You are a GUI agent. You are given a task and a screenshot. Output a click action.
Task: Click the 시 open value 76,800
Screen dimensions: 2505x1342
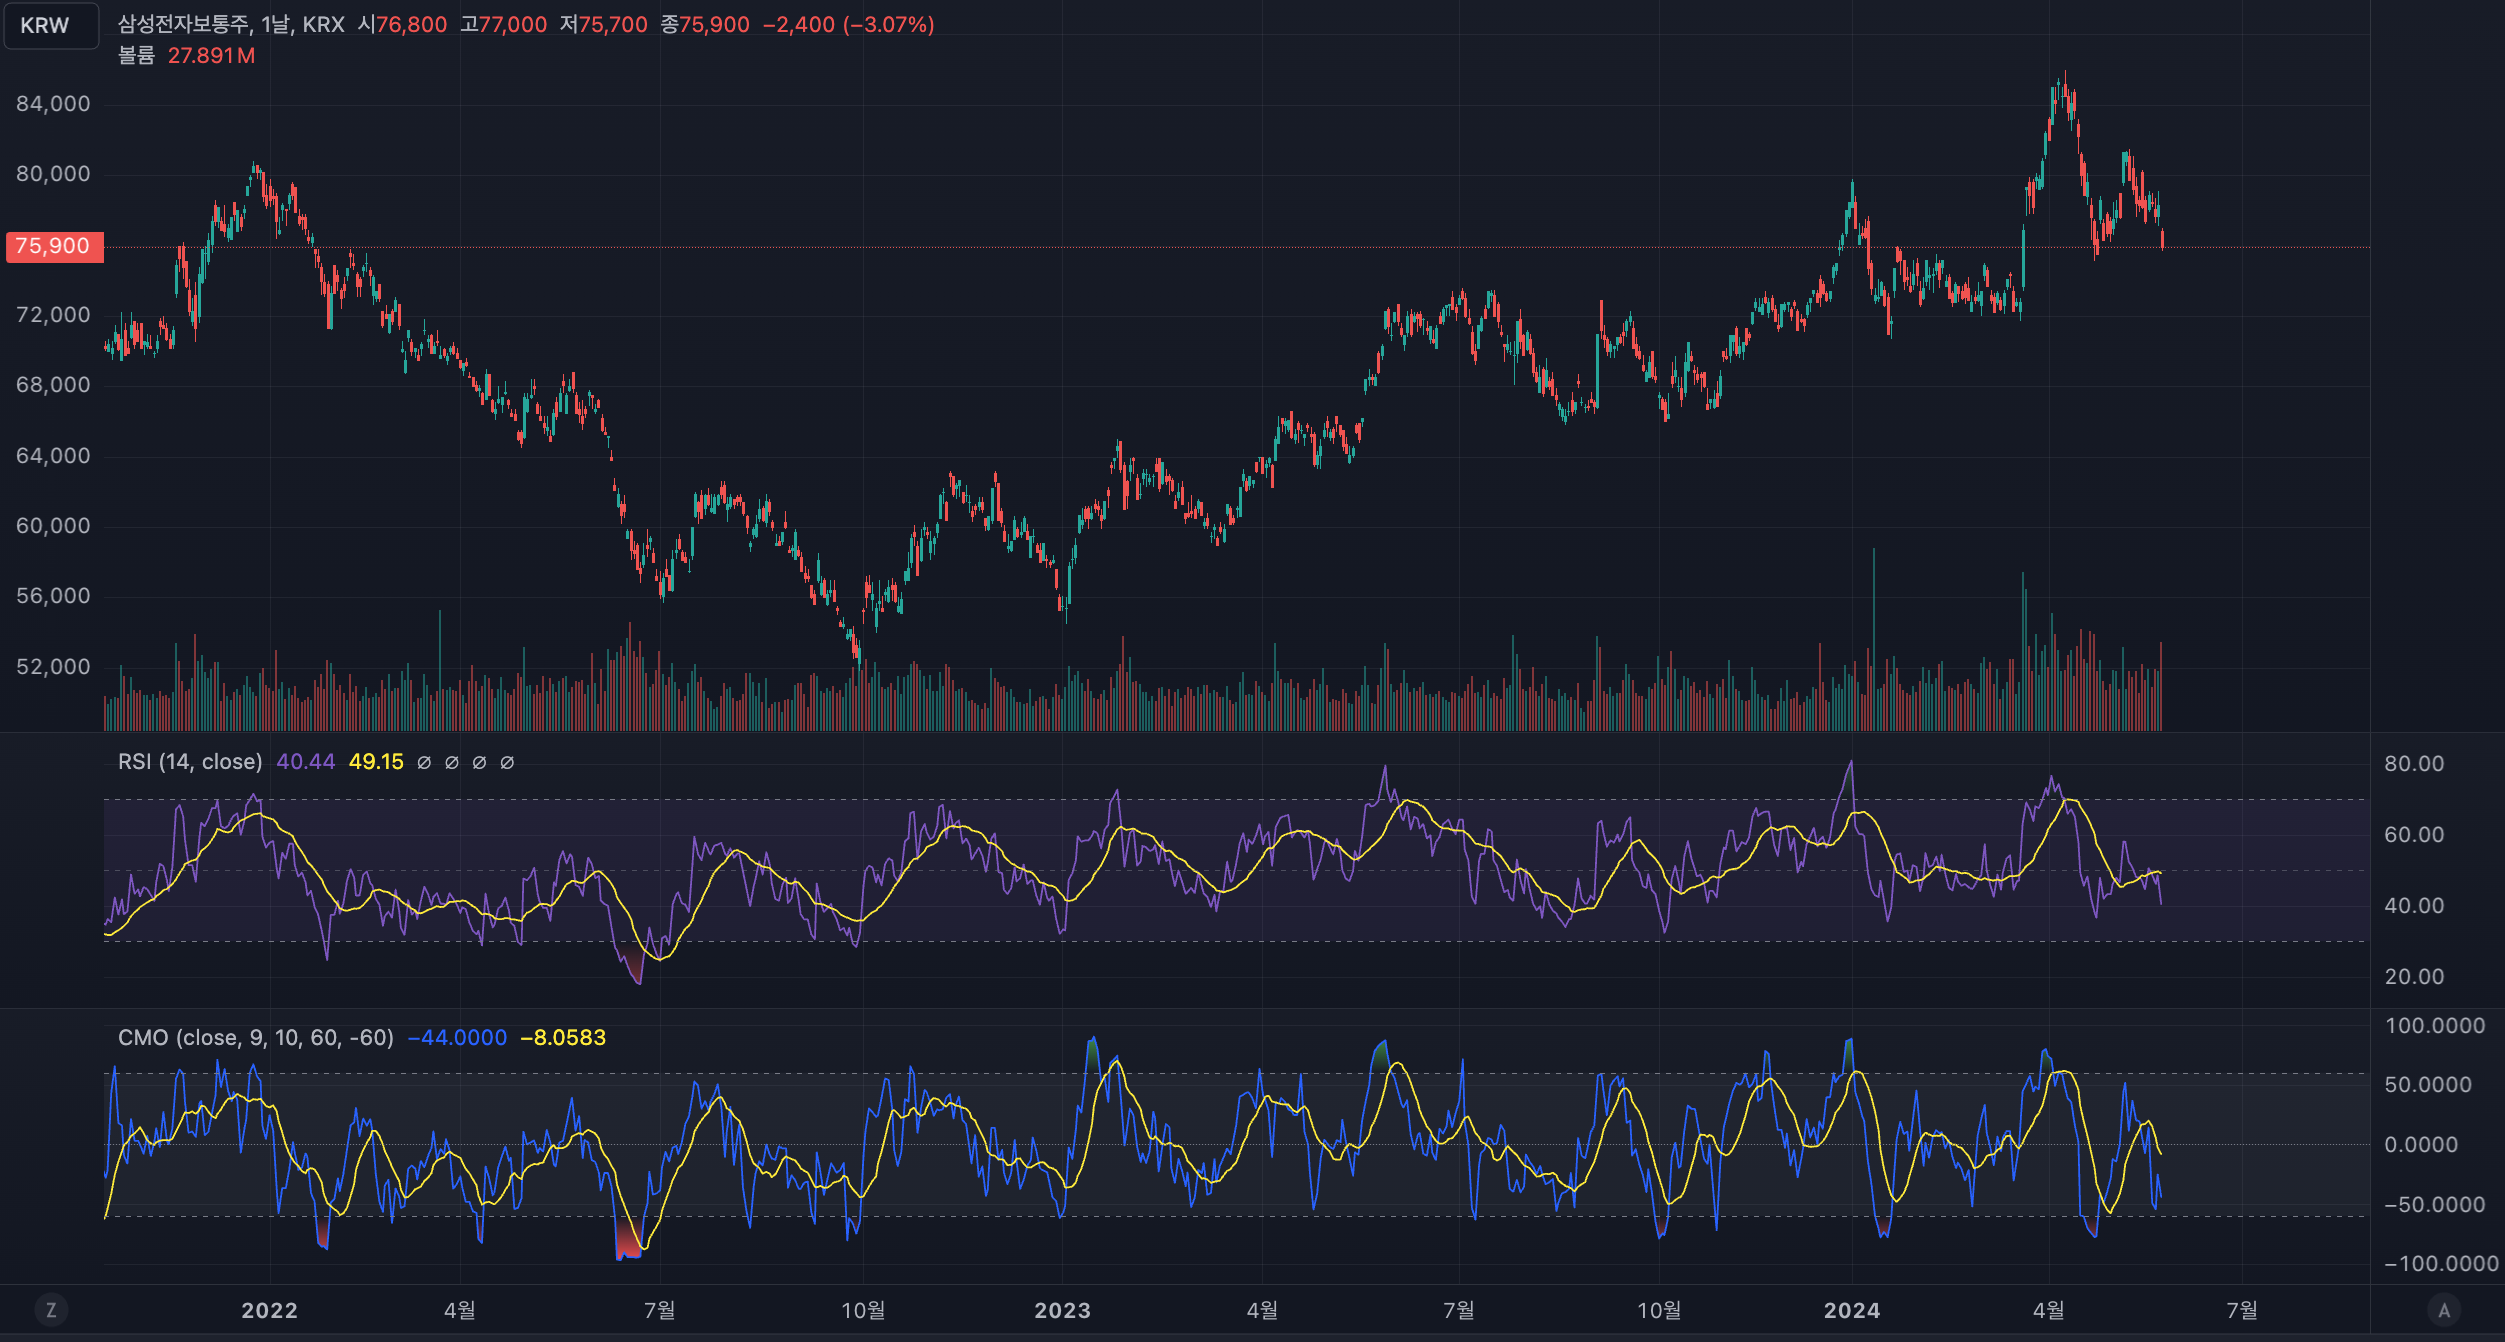pos(411,24)
